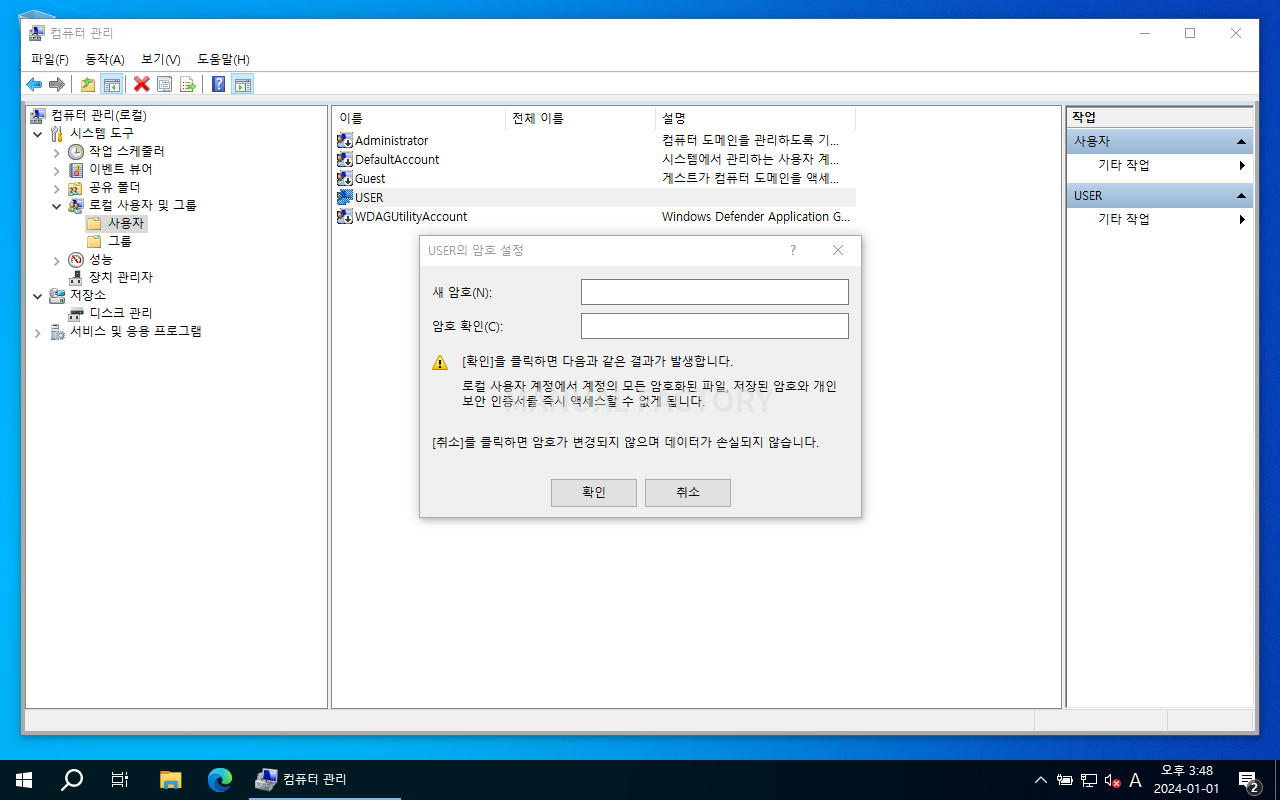1280x800 pixels.
Task: Select the Administrator account in the list
Action: pyautogui.click(x=391, y=140)
